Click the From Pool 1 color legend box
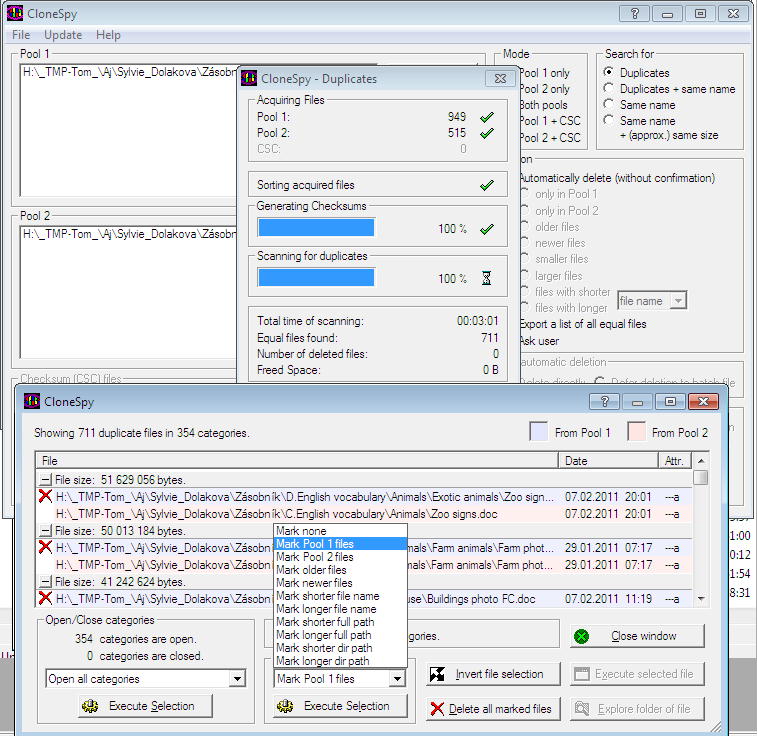This screenshot has height=736, width=757. point(538,432)
